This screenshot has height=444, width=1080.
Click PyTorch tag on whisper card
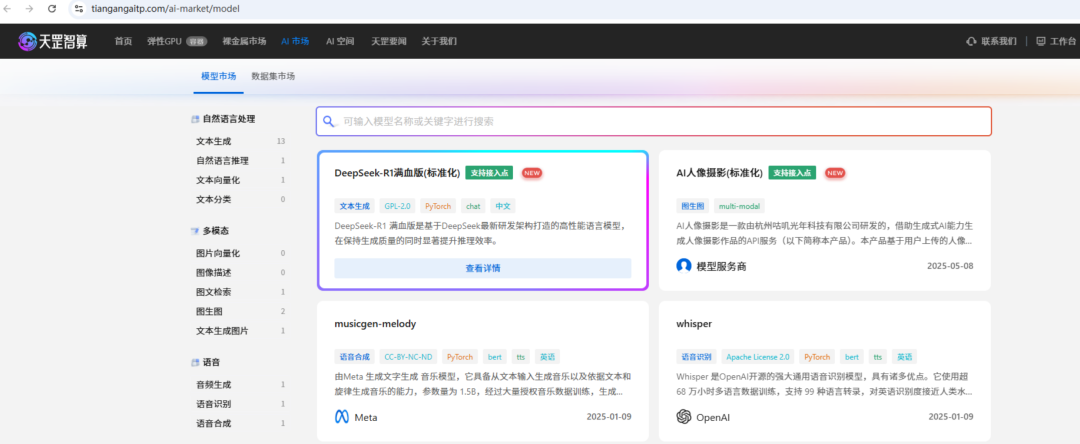coord(817,357)
